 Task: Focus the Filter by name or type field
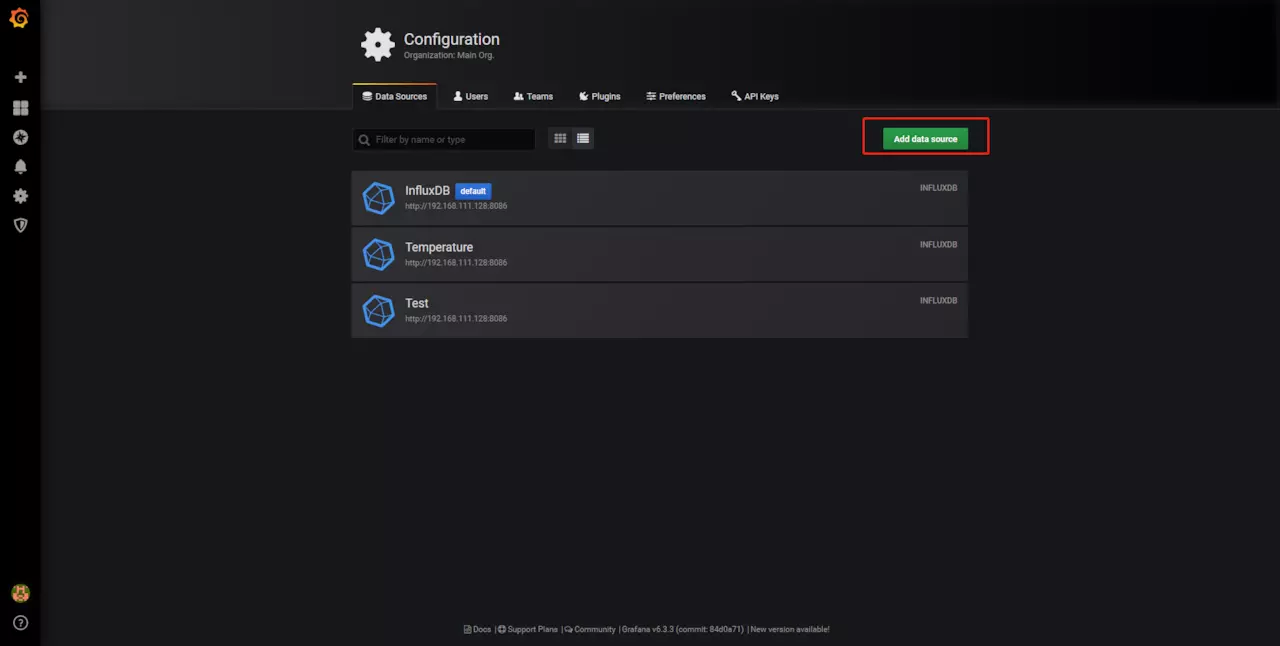point(444,139)
